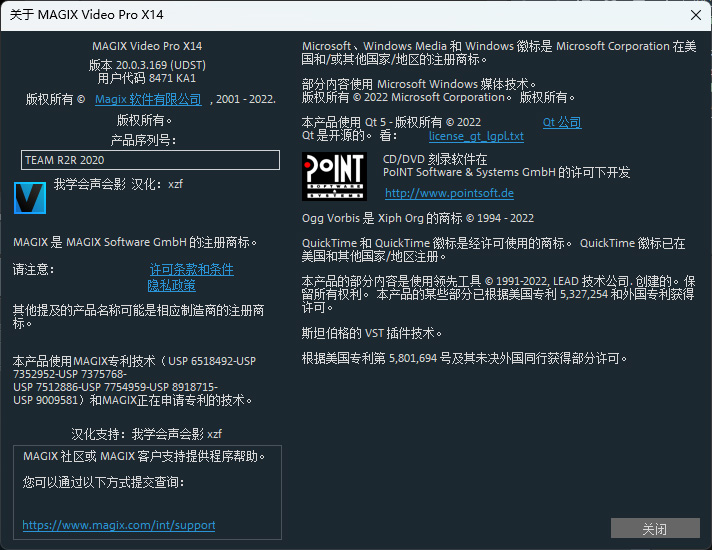The height and width of the screenshot is (550, 712).
Task: Click the 汉化支持 credit line
Action: [147, 434]
